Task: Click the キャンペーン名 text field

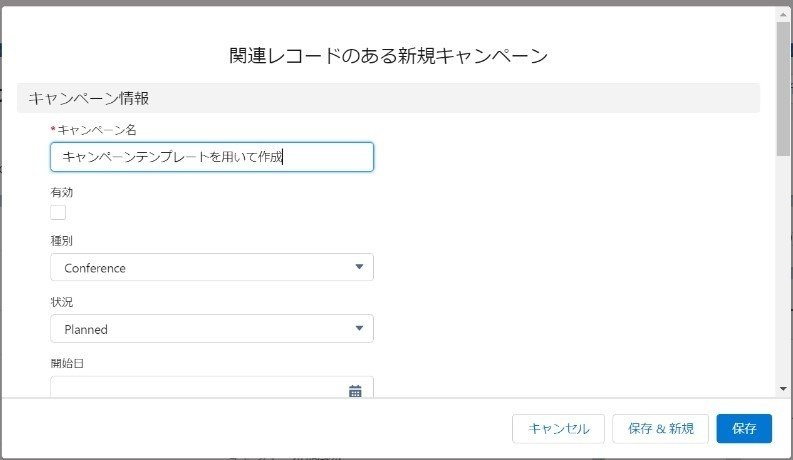Action: pos(212,157)
